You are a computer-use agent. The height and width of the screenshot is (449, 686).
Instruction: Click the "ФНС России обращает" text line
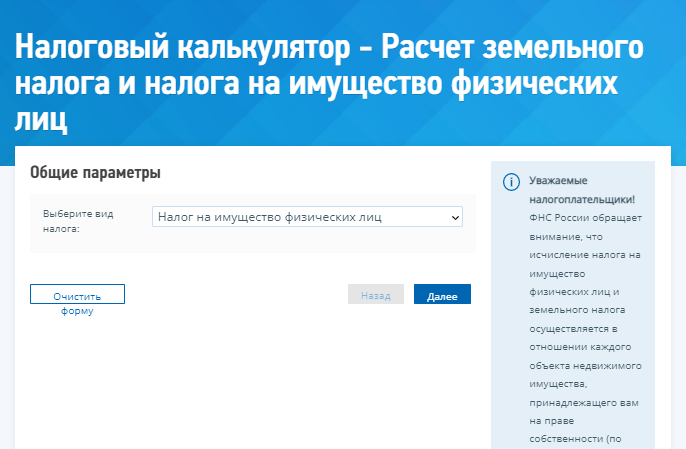click(581, 217)
